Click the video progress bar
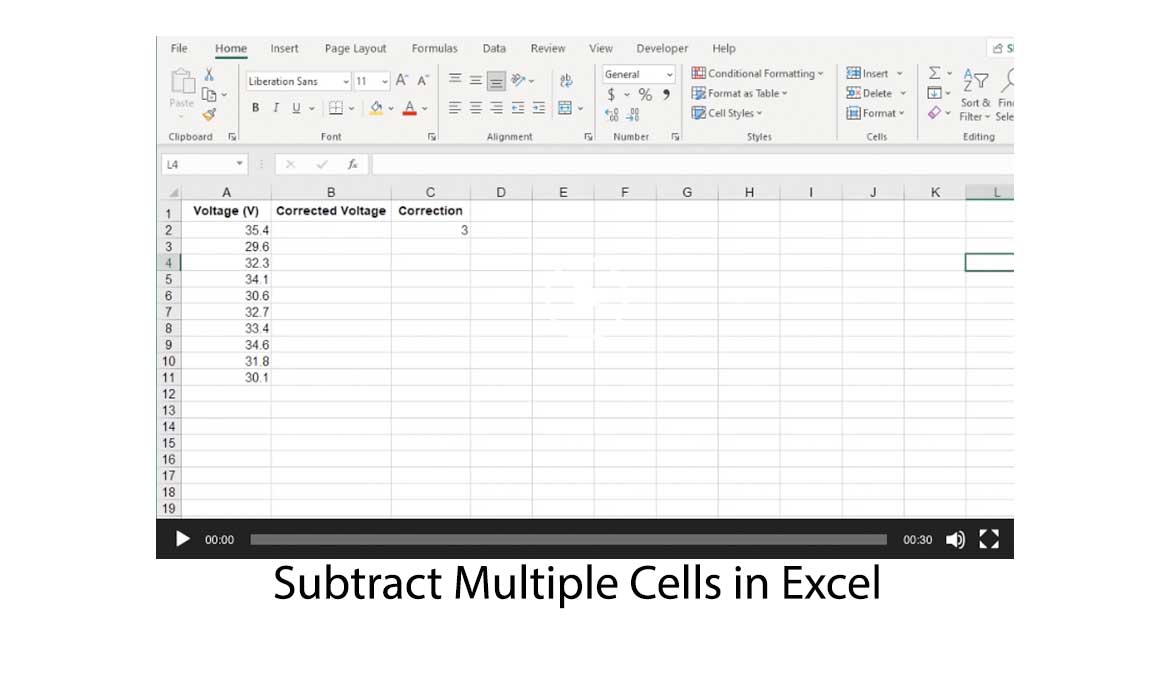 (x=570, y=539)
